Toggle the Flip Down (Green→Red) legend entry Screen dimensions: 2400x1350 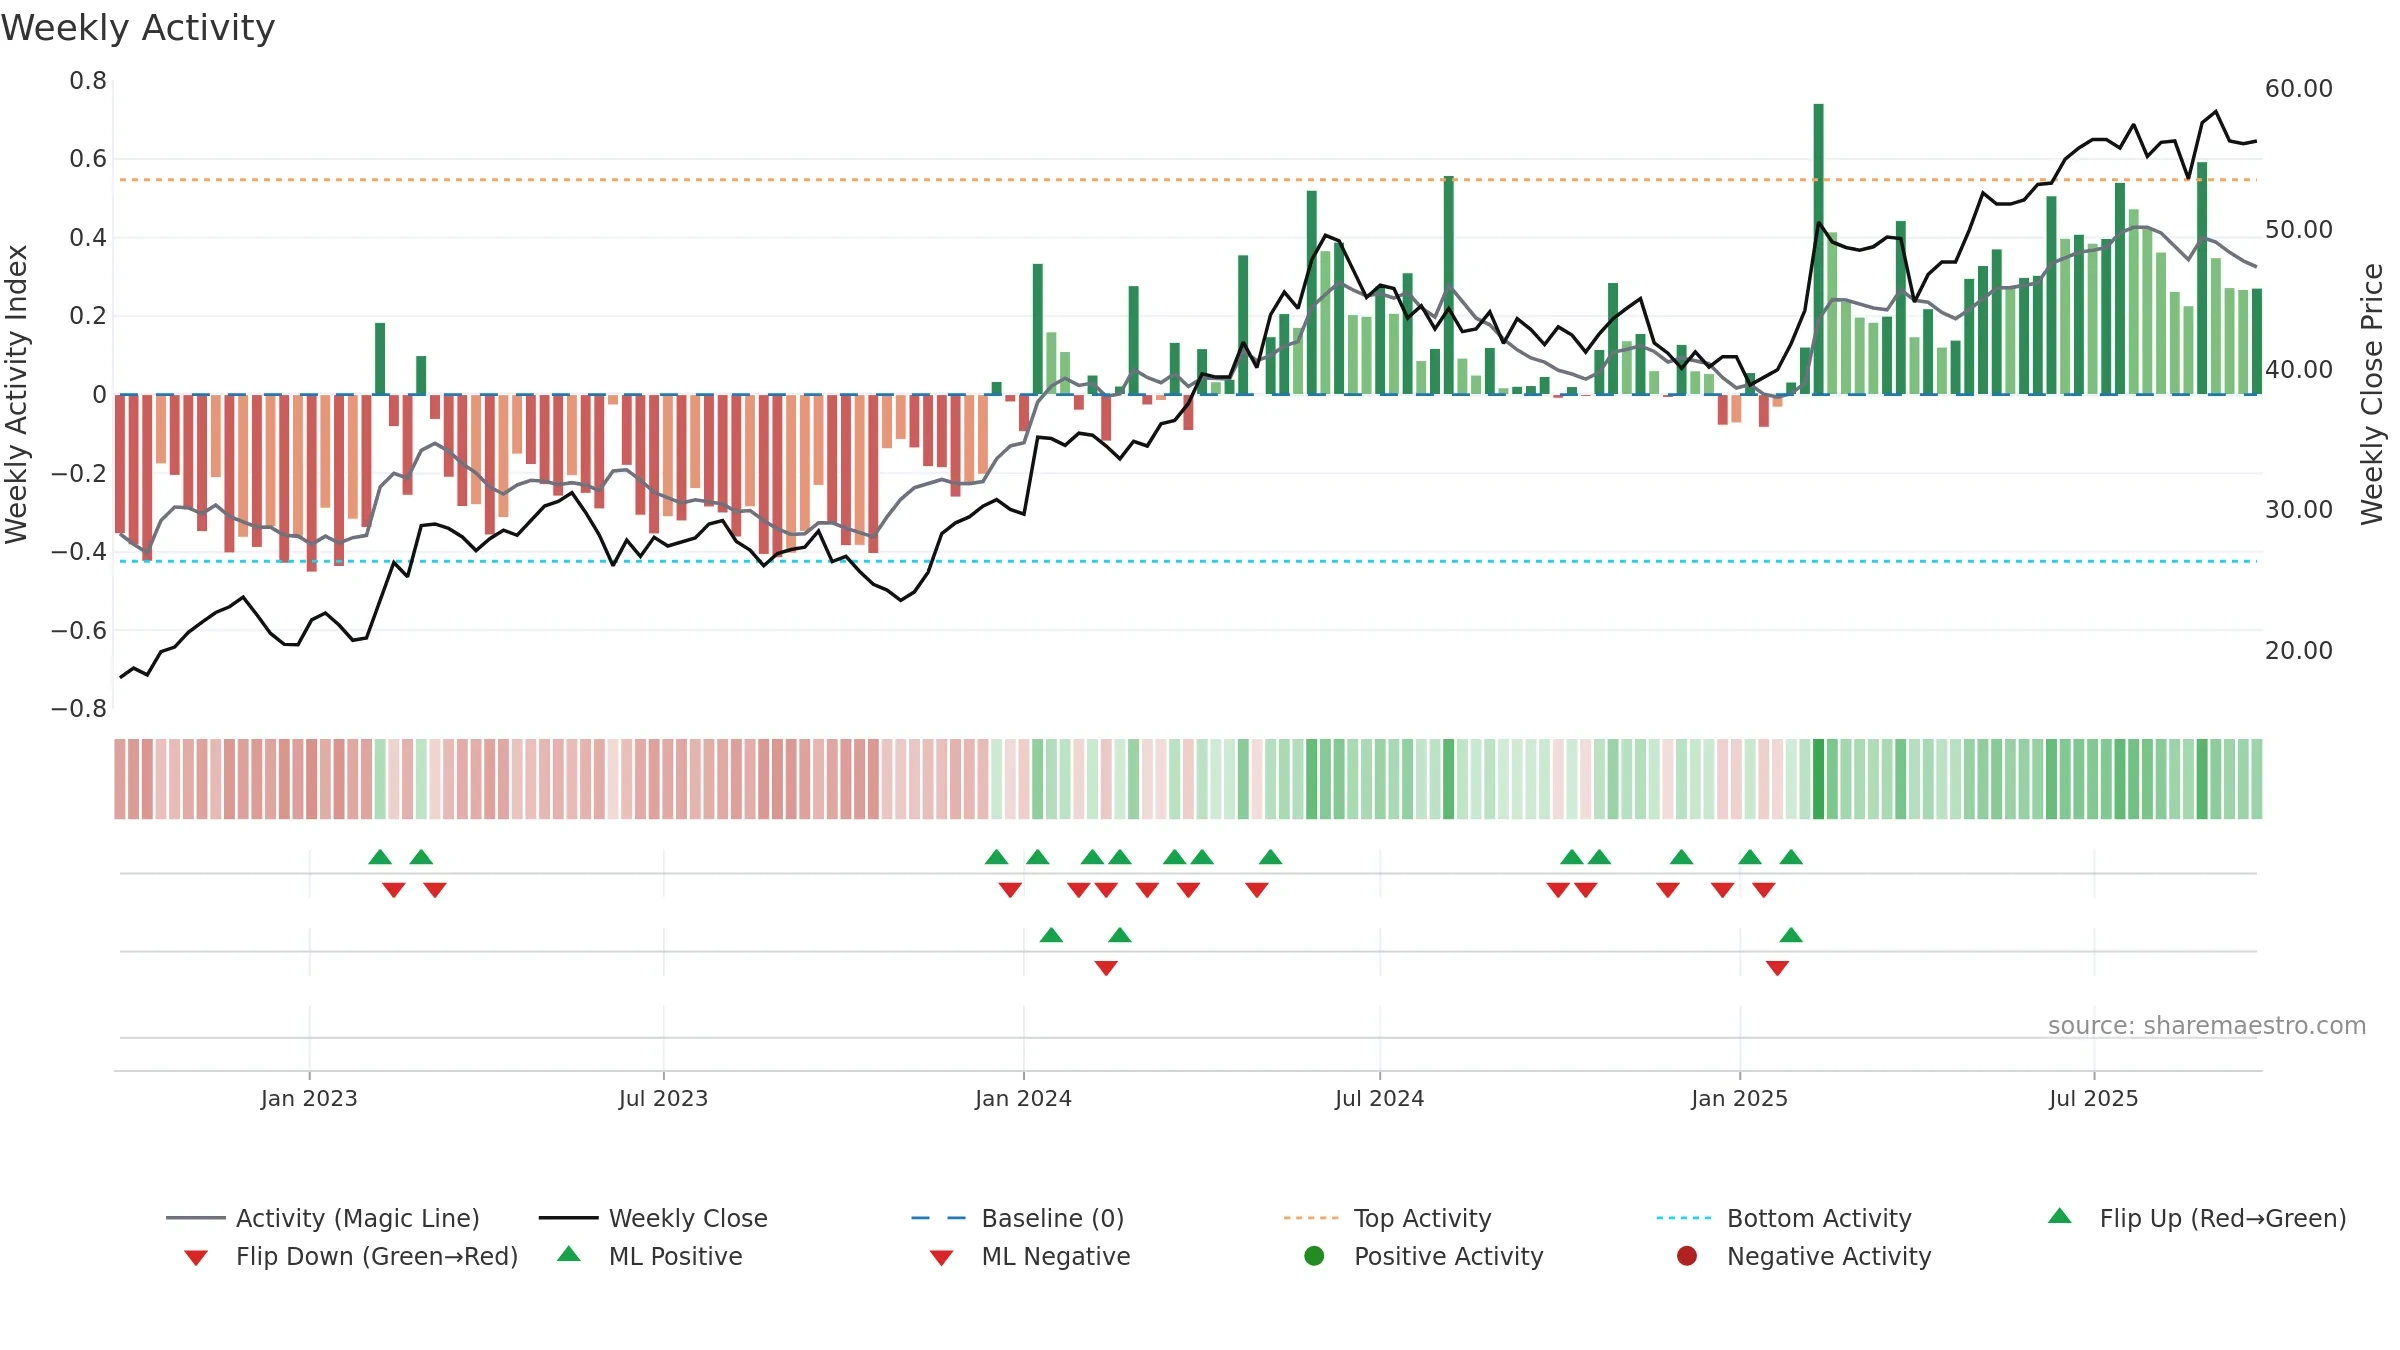[x=351, y=1256]
